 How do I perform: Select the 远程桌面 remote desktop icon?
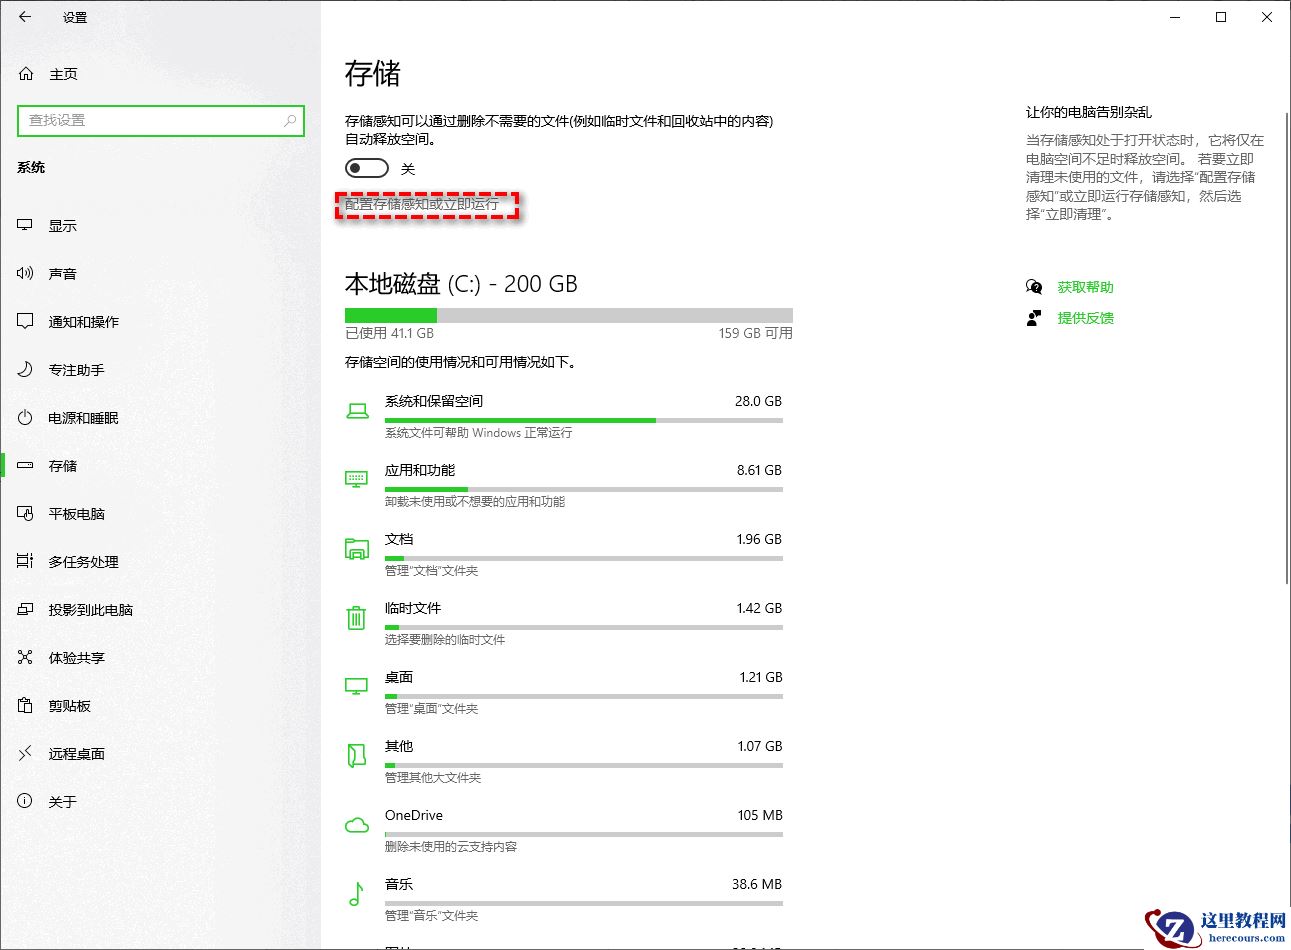point(24,753)
